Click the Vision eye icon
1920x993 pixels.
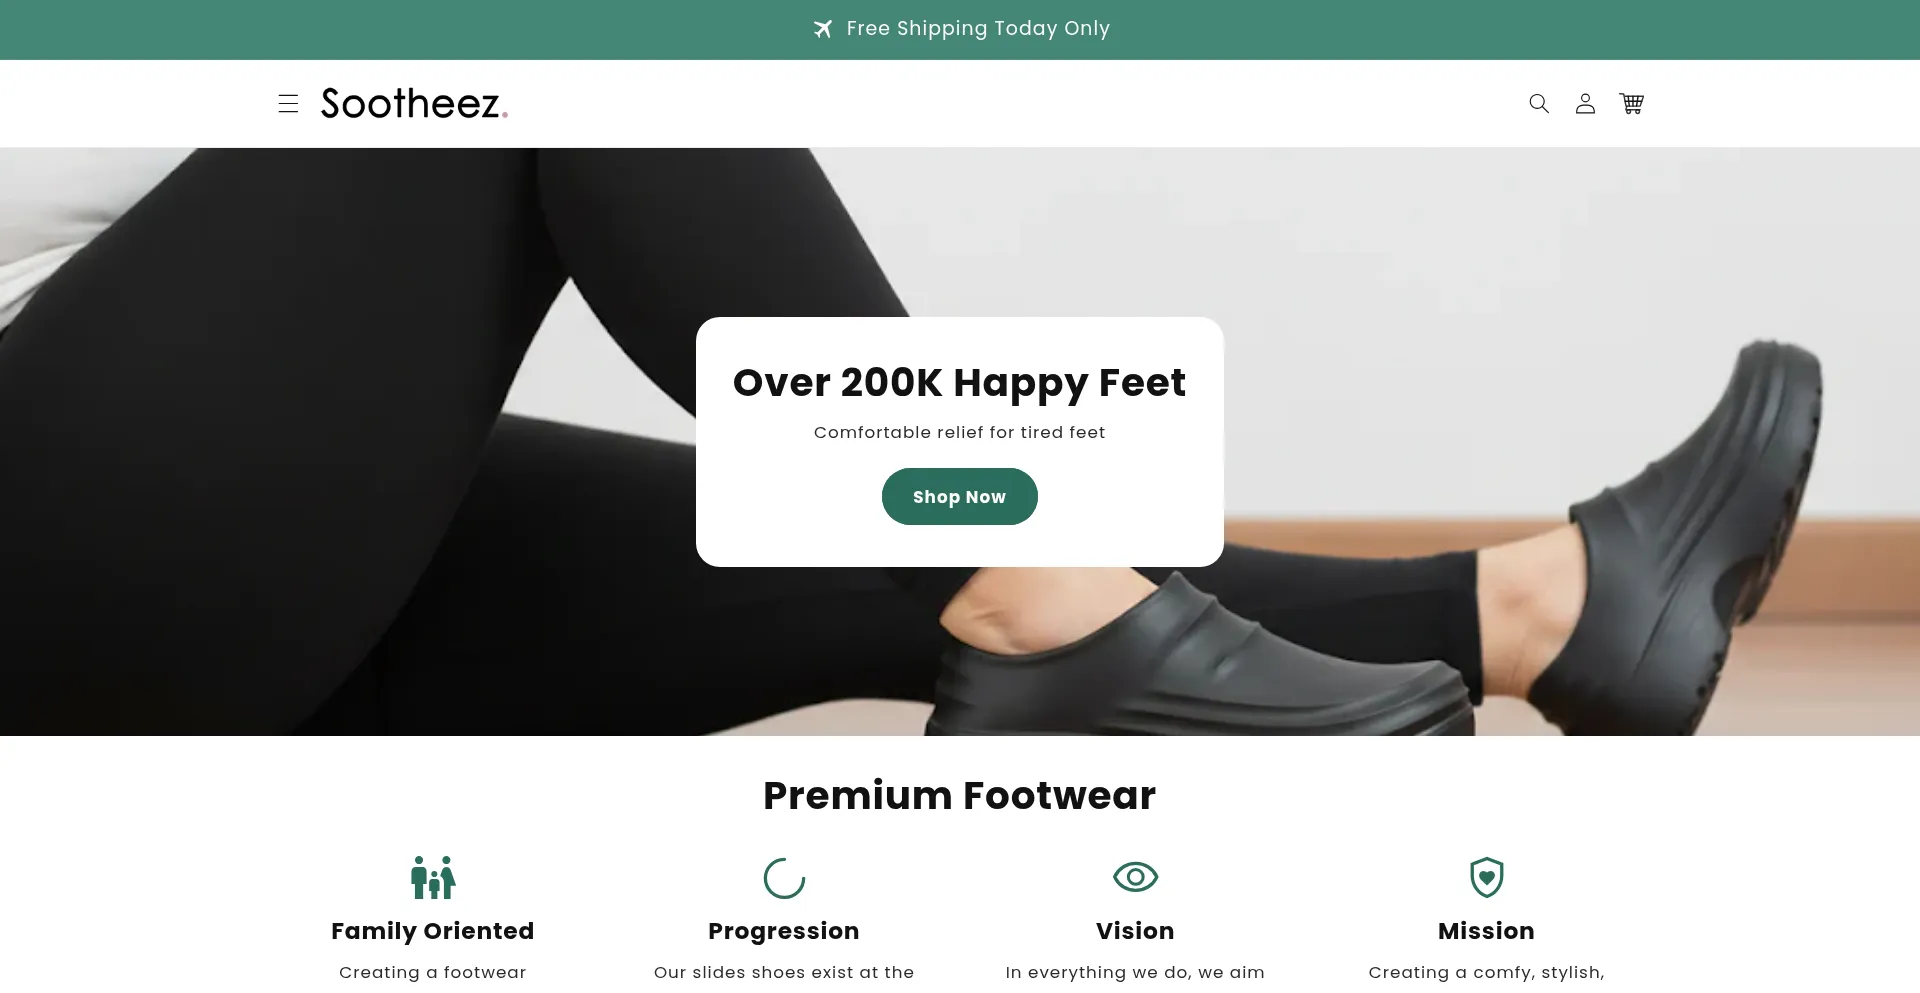(x=1135, y=877)
